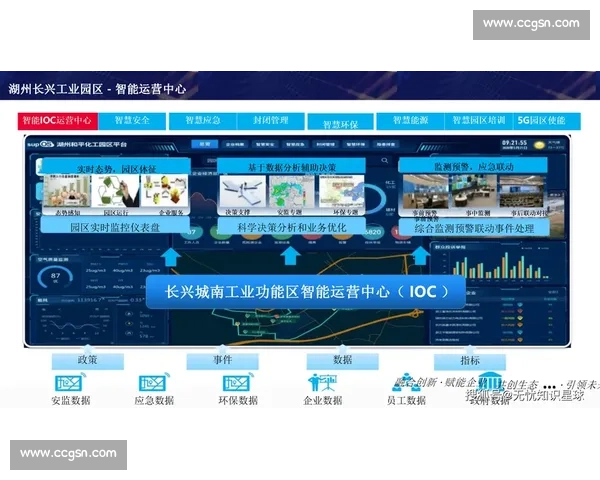Switch to the 智慧安全 tab in the top strip

[132, 121]
